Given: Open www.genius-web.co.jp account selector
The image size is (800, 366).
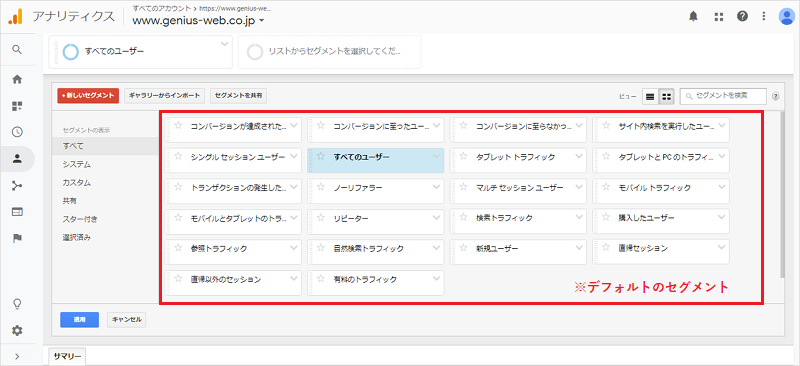Looking at the screenshot, I should pyautogui.click(x=198, y=21).
